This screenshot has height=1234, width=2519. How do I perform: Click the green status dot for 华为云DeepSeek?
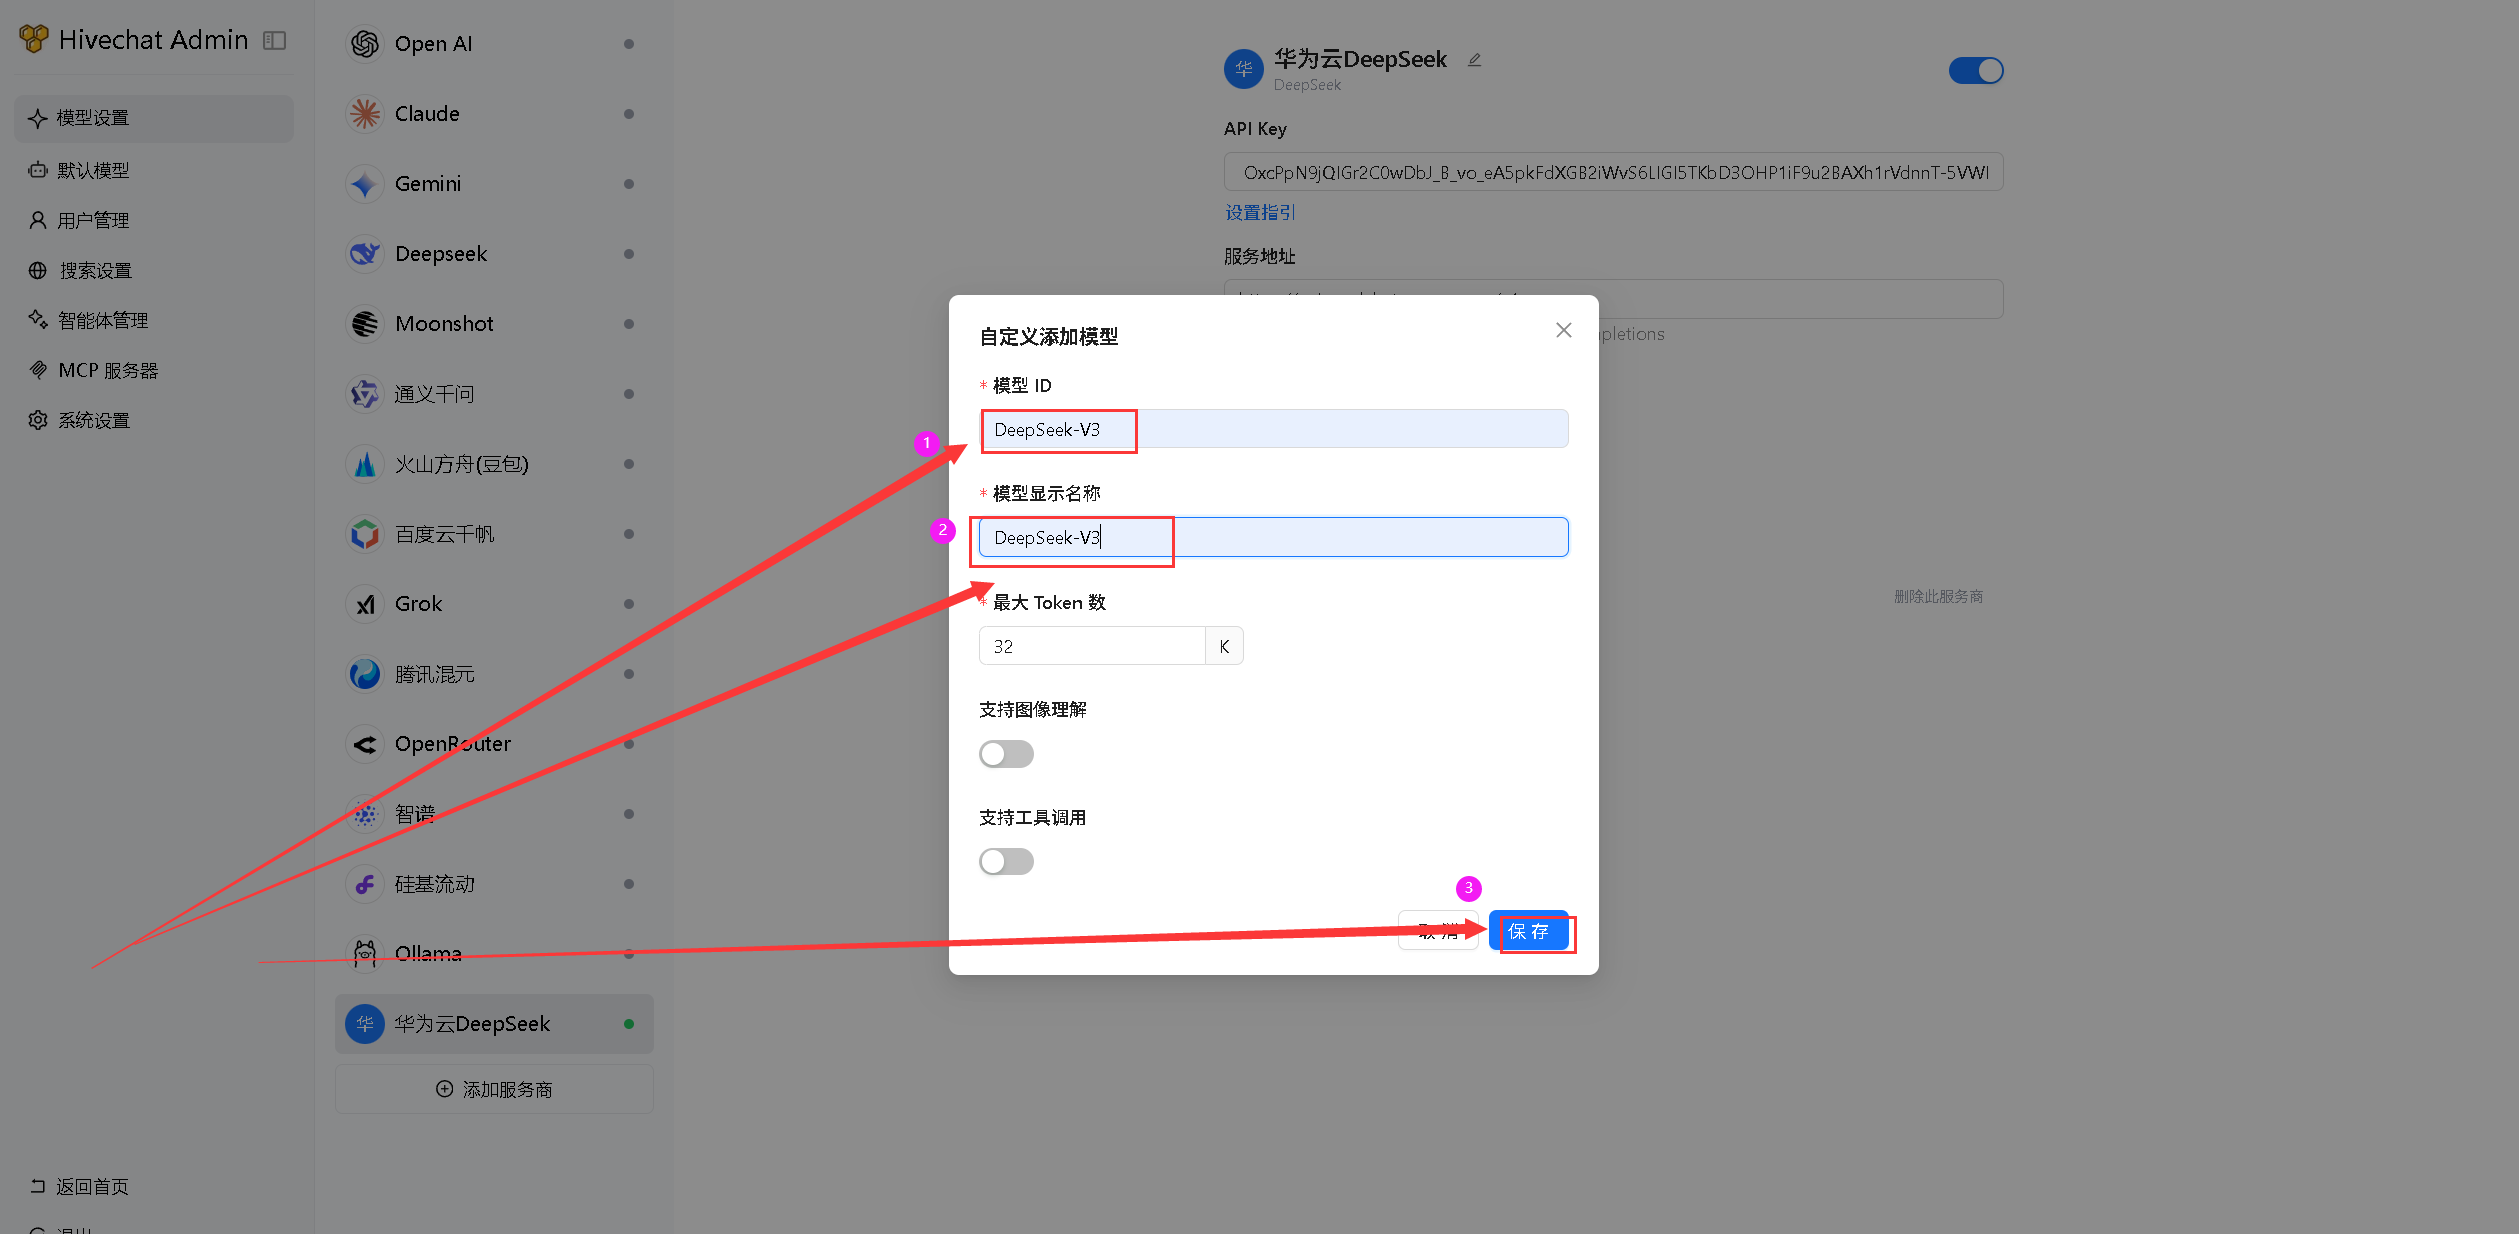point(628,1024)
